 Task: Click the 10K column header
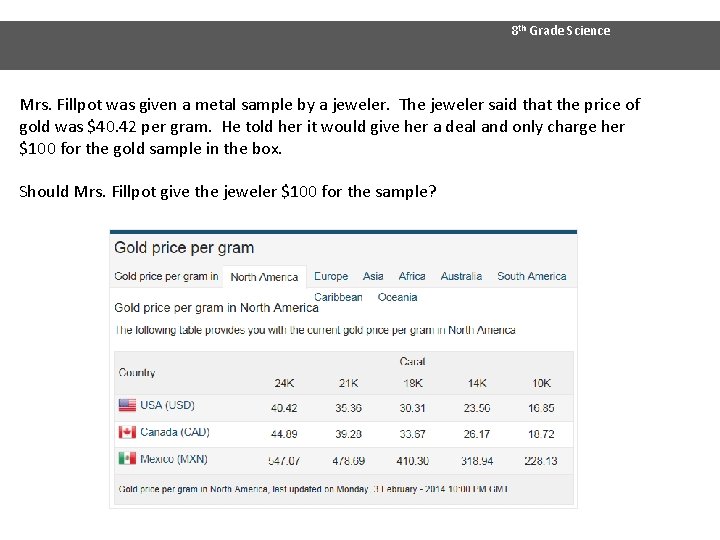coord(541,383)
